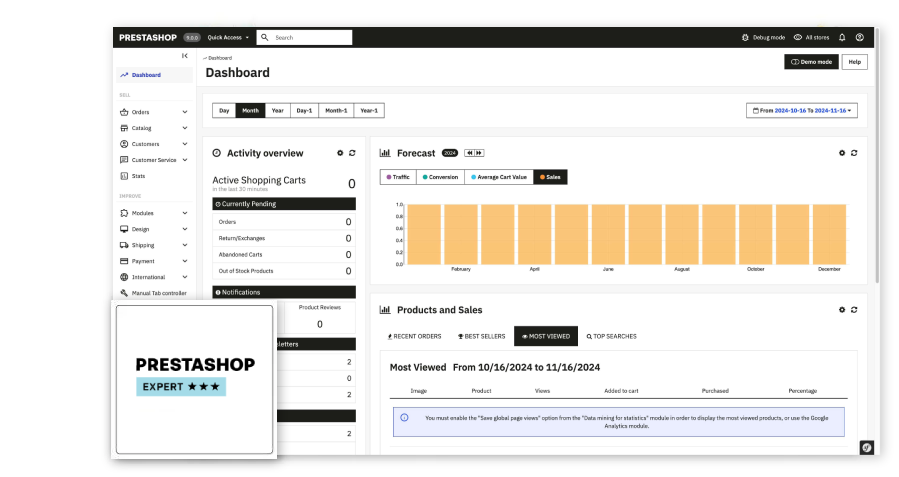The image size is (899, 477).
Task: Click the search magnifier icon
Action: click(x=264, y=37)
